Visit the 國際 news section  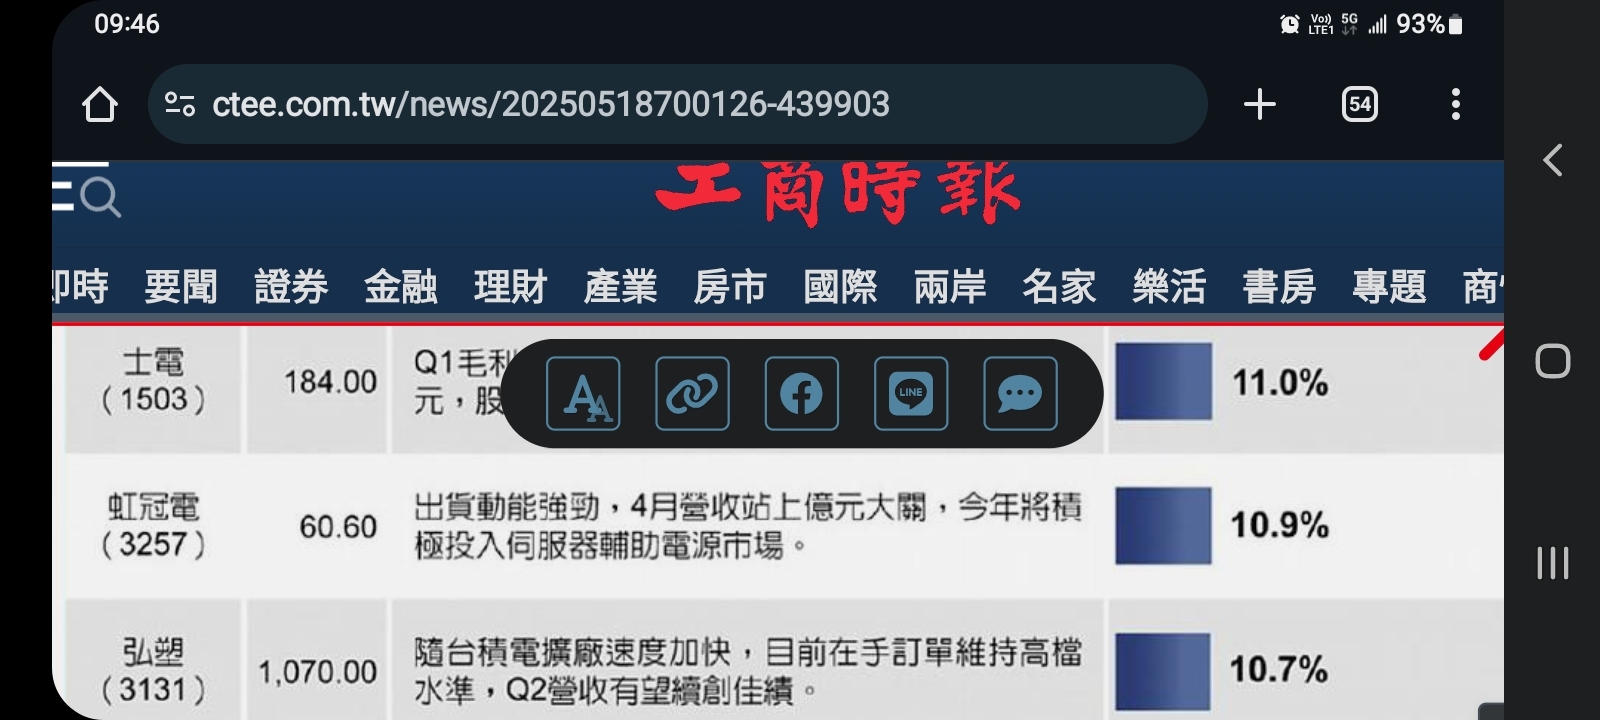pyautogui.click(x=840, y=287)
